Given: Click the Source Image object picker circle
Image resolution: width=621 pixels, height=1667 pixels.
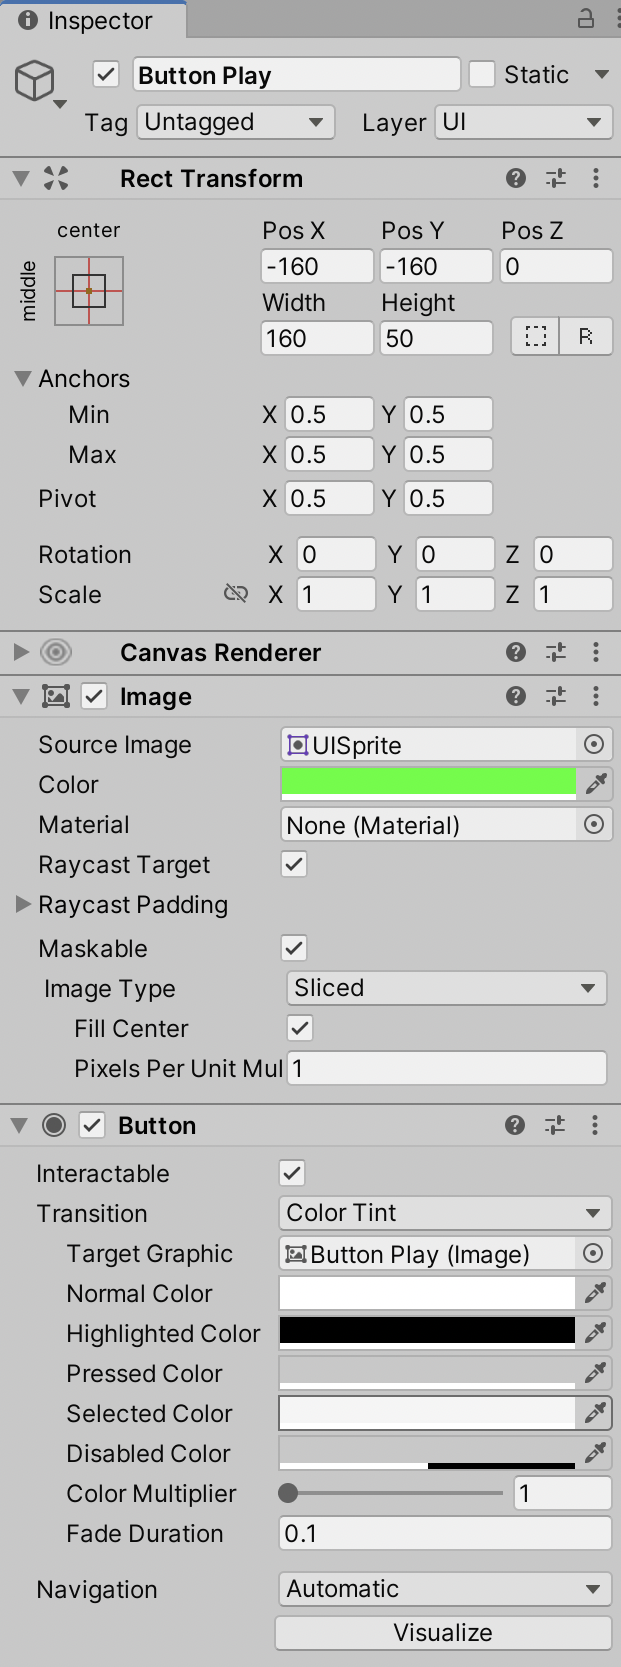Looking at the screenshot, I should click(x=594, y=744).
